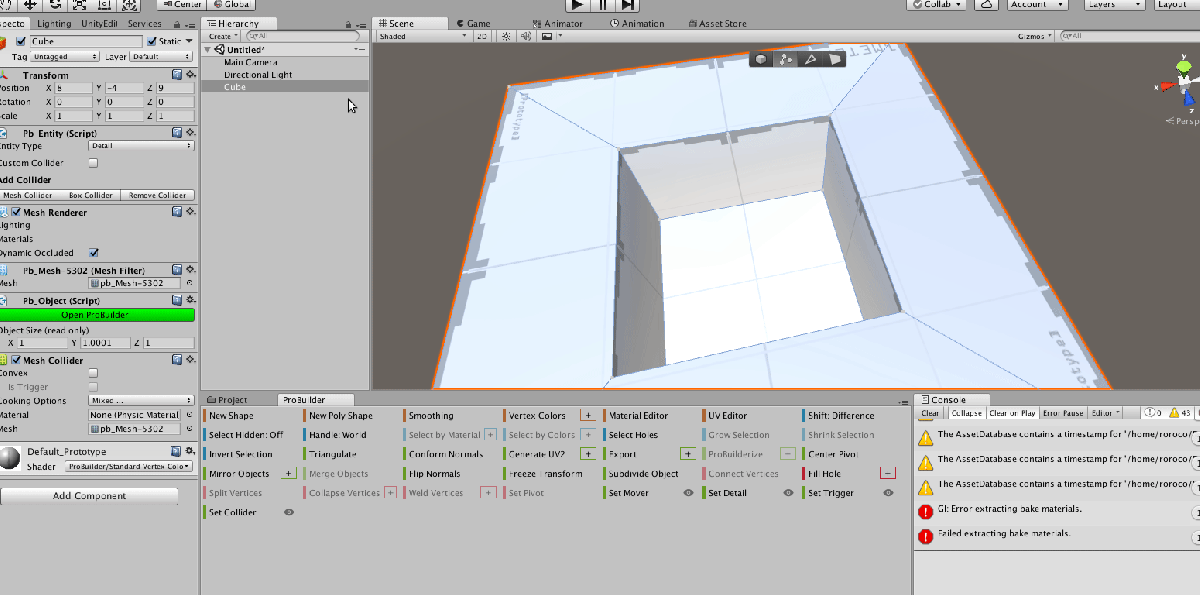1200x595 pixels.
Task: Click Set Mover eye visibility icon
Action: pyautogui.click(x=688, y=493)
